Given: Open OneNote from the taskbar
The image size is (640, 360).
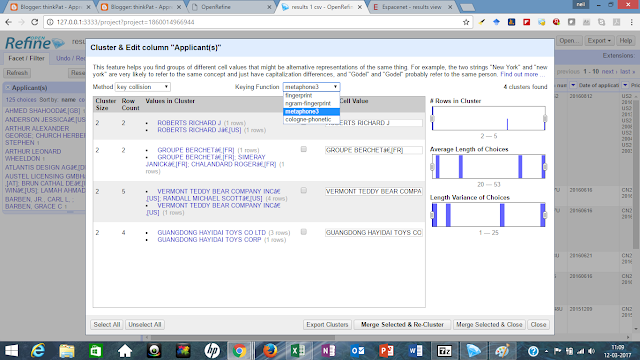Looking at the screenshot, I should tap(328, 351).
